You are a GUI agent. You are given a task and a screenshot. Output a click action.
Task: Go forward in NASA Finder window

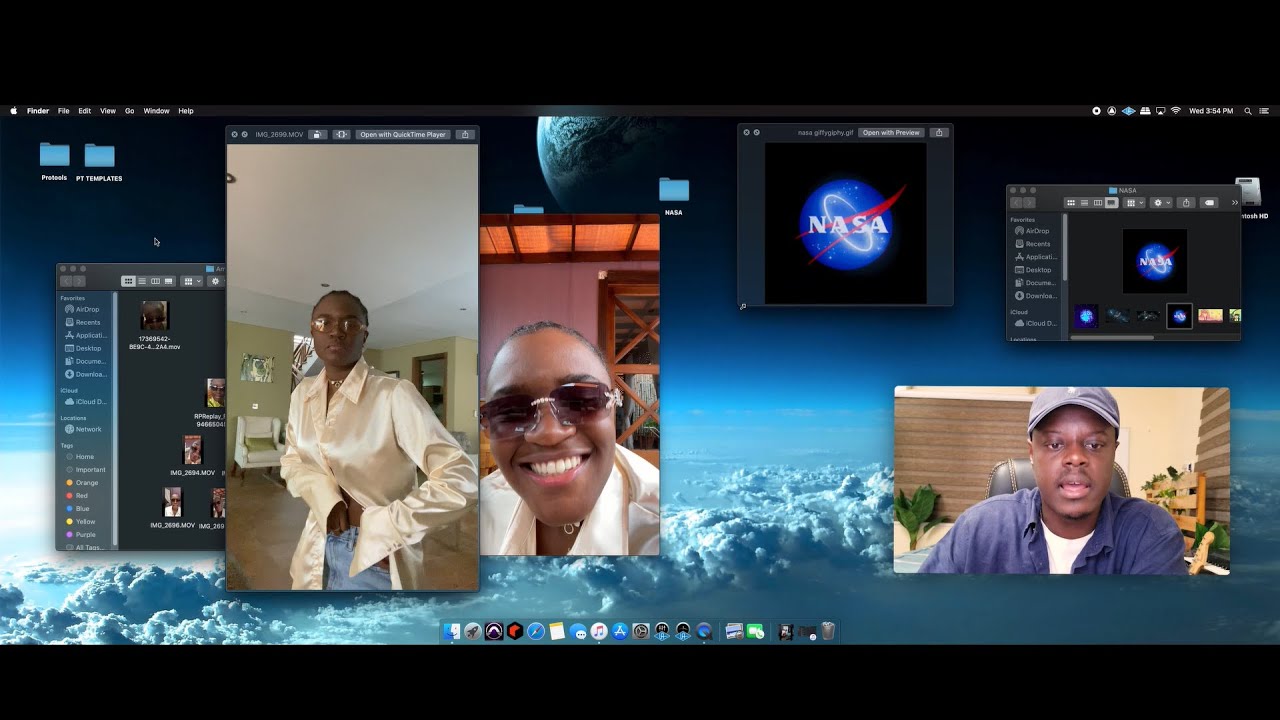point(1029,203)
